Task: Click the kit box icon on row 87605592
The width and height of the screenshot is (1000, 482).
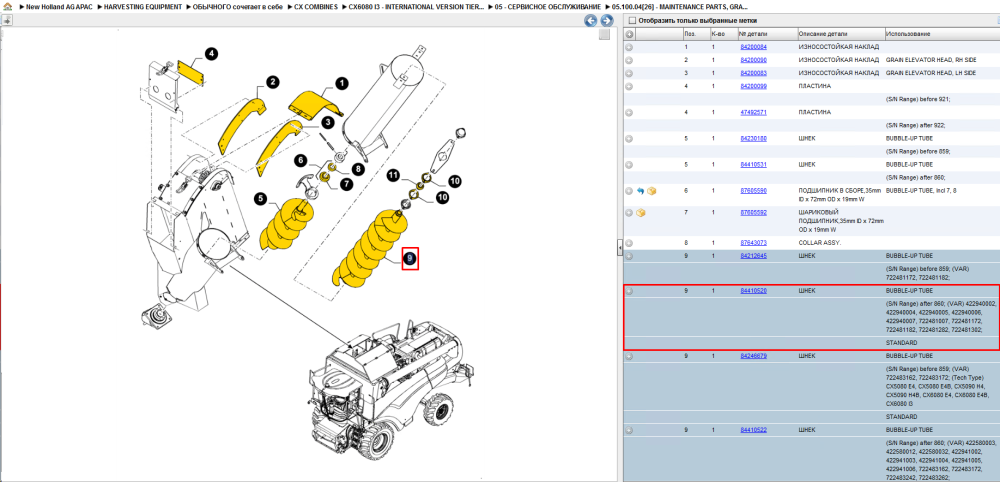Action: 641,212
